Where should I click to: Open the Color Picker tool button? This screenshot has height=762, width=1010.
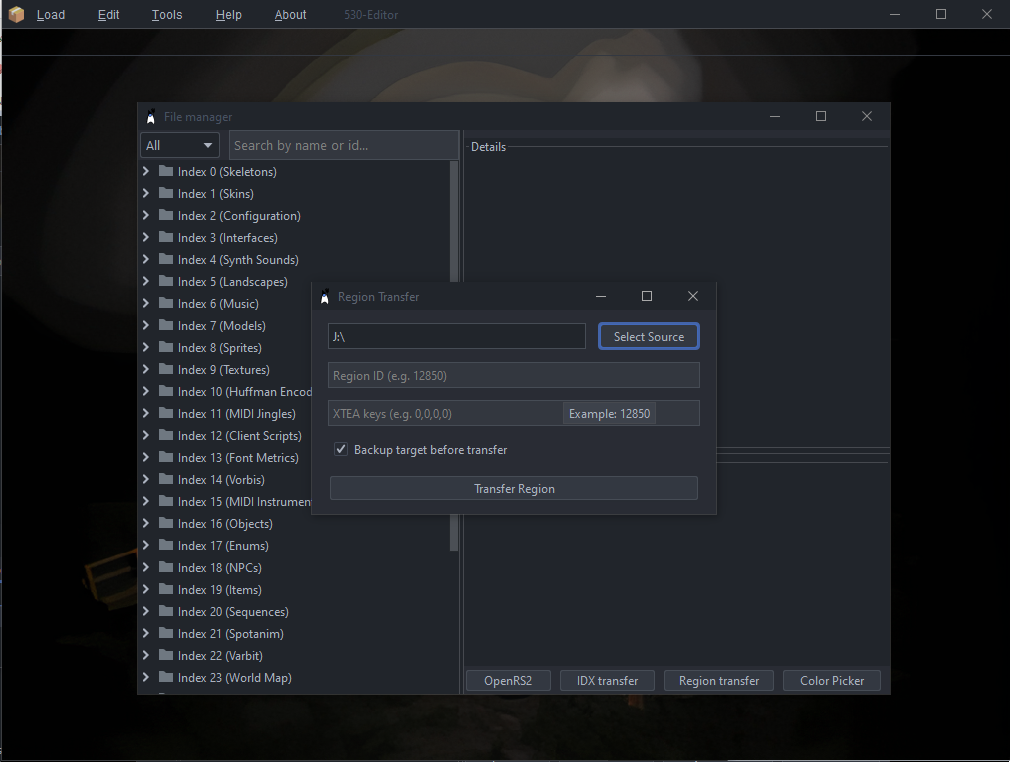pyautogui.click(x=832, y=681)
